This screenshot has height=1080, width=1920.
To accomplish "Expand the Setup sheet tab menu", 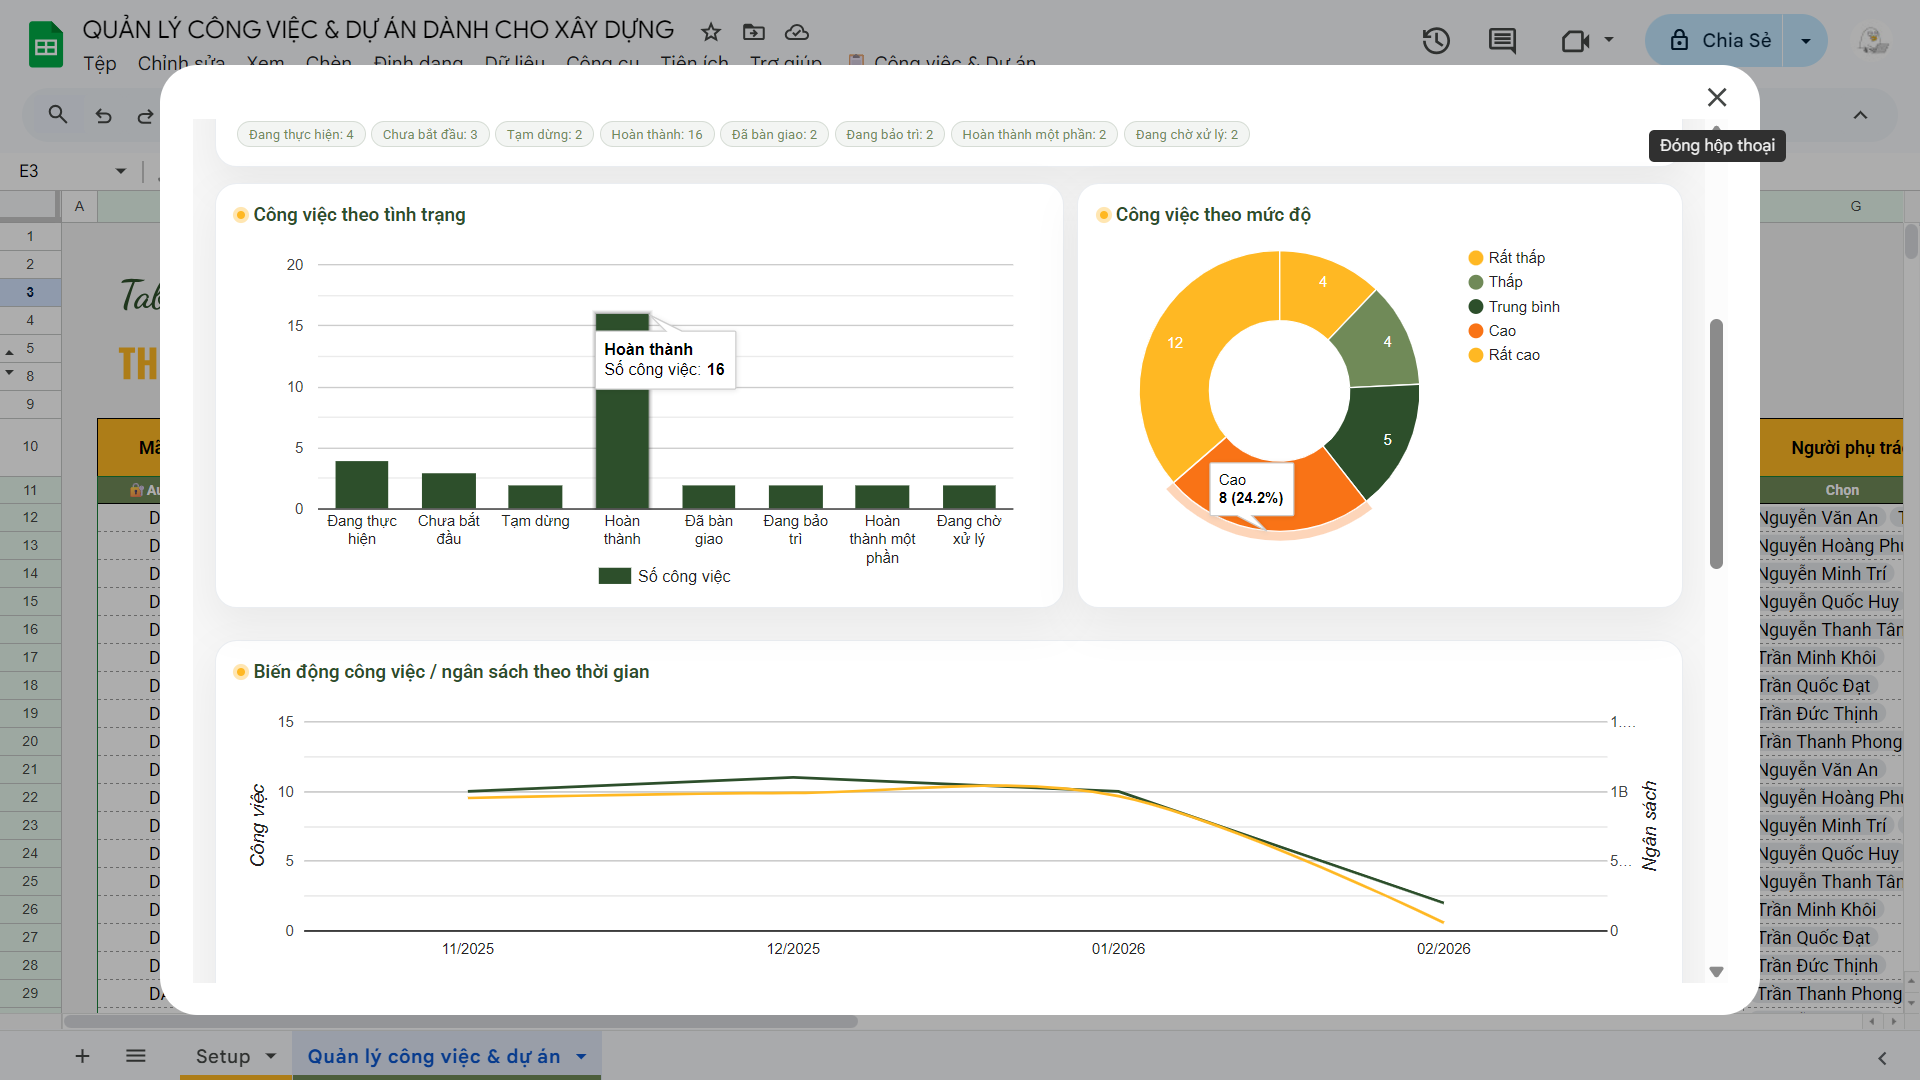I will click(x=271, y=1056).
